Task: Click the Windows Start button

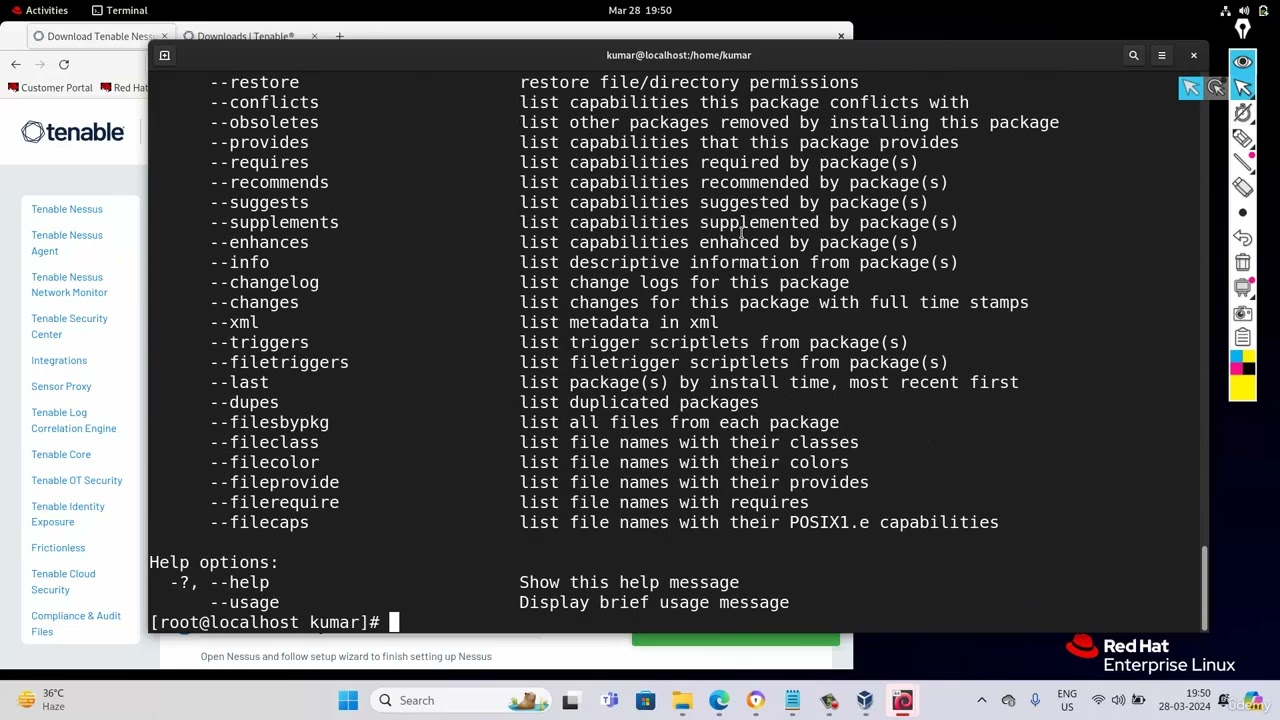Action: 348,700
